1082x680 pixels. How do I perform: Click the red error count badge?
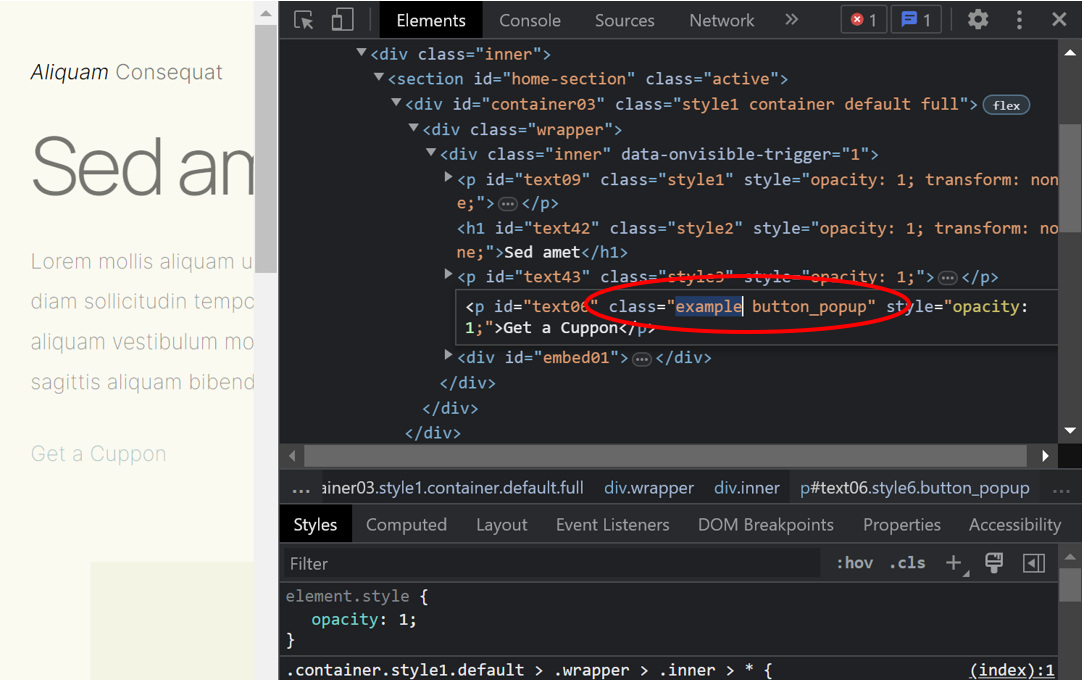click(863, 20)
